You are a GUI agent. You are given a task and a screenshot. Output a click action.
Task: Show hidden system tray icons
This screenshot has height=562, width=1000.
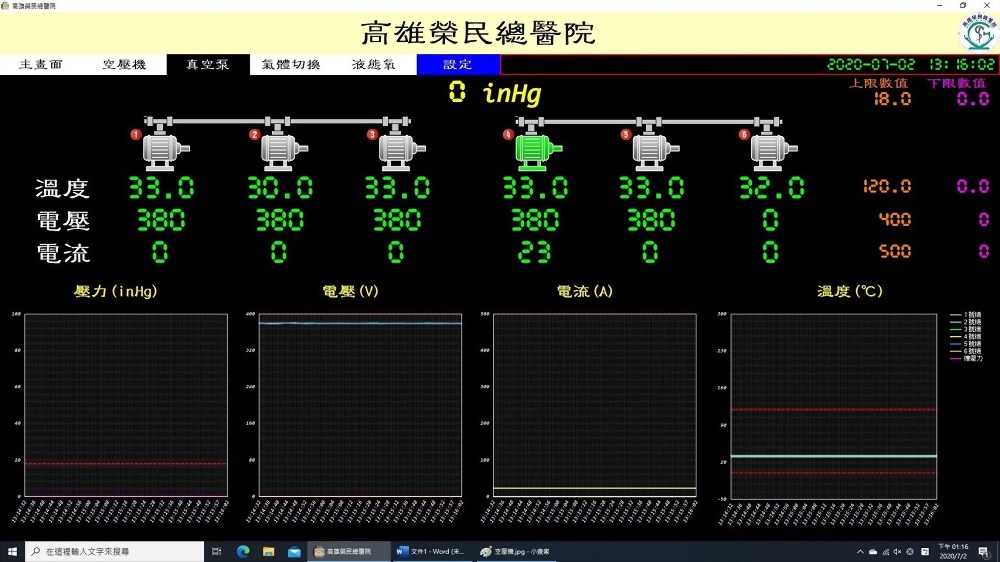coord(860,552)
